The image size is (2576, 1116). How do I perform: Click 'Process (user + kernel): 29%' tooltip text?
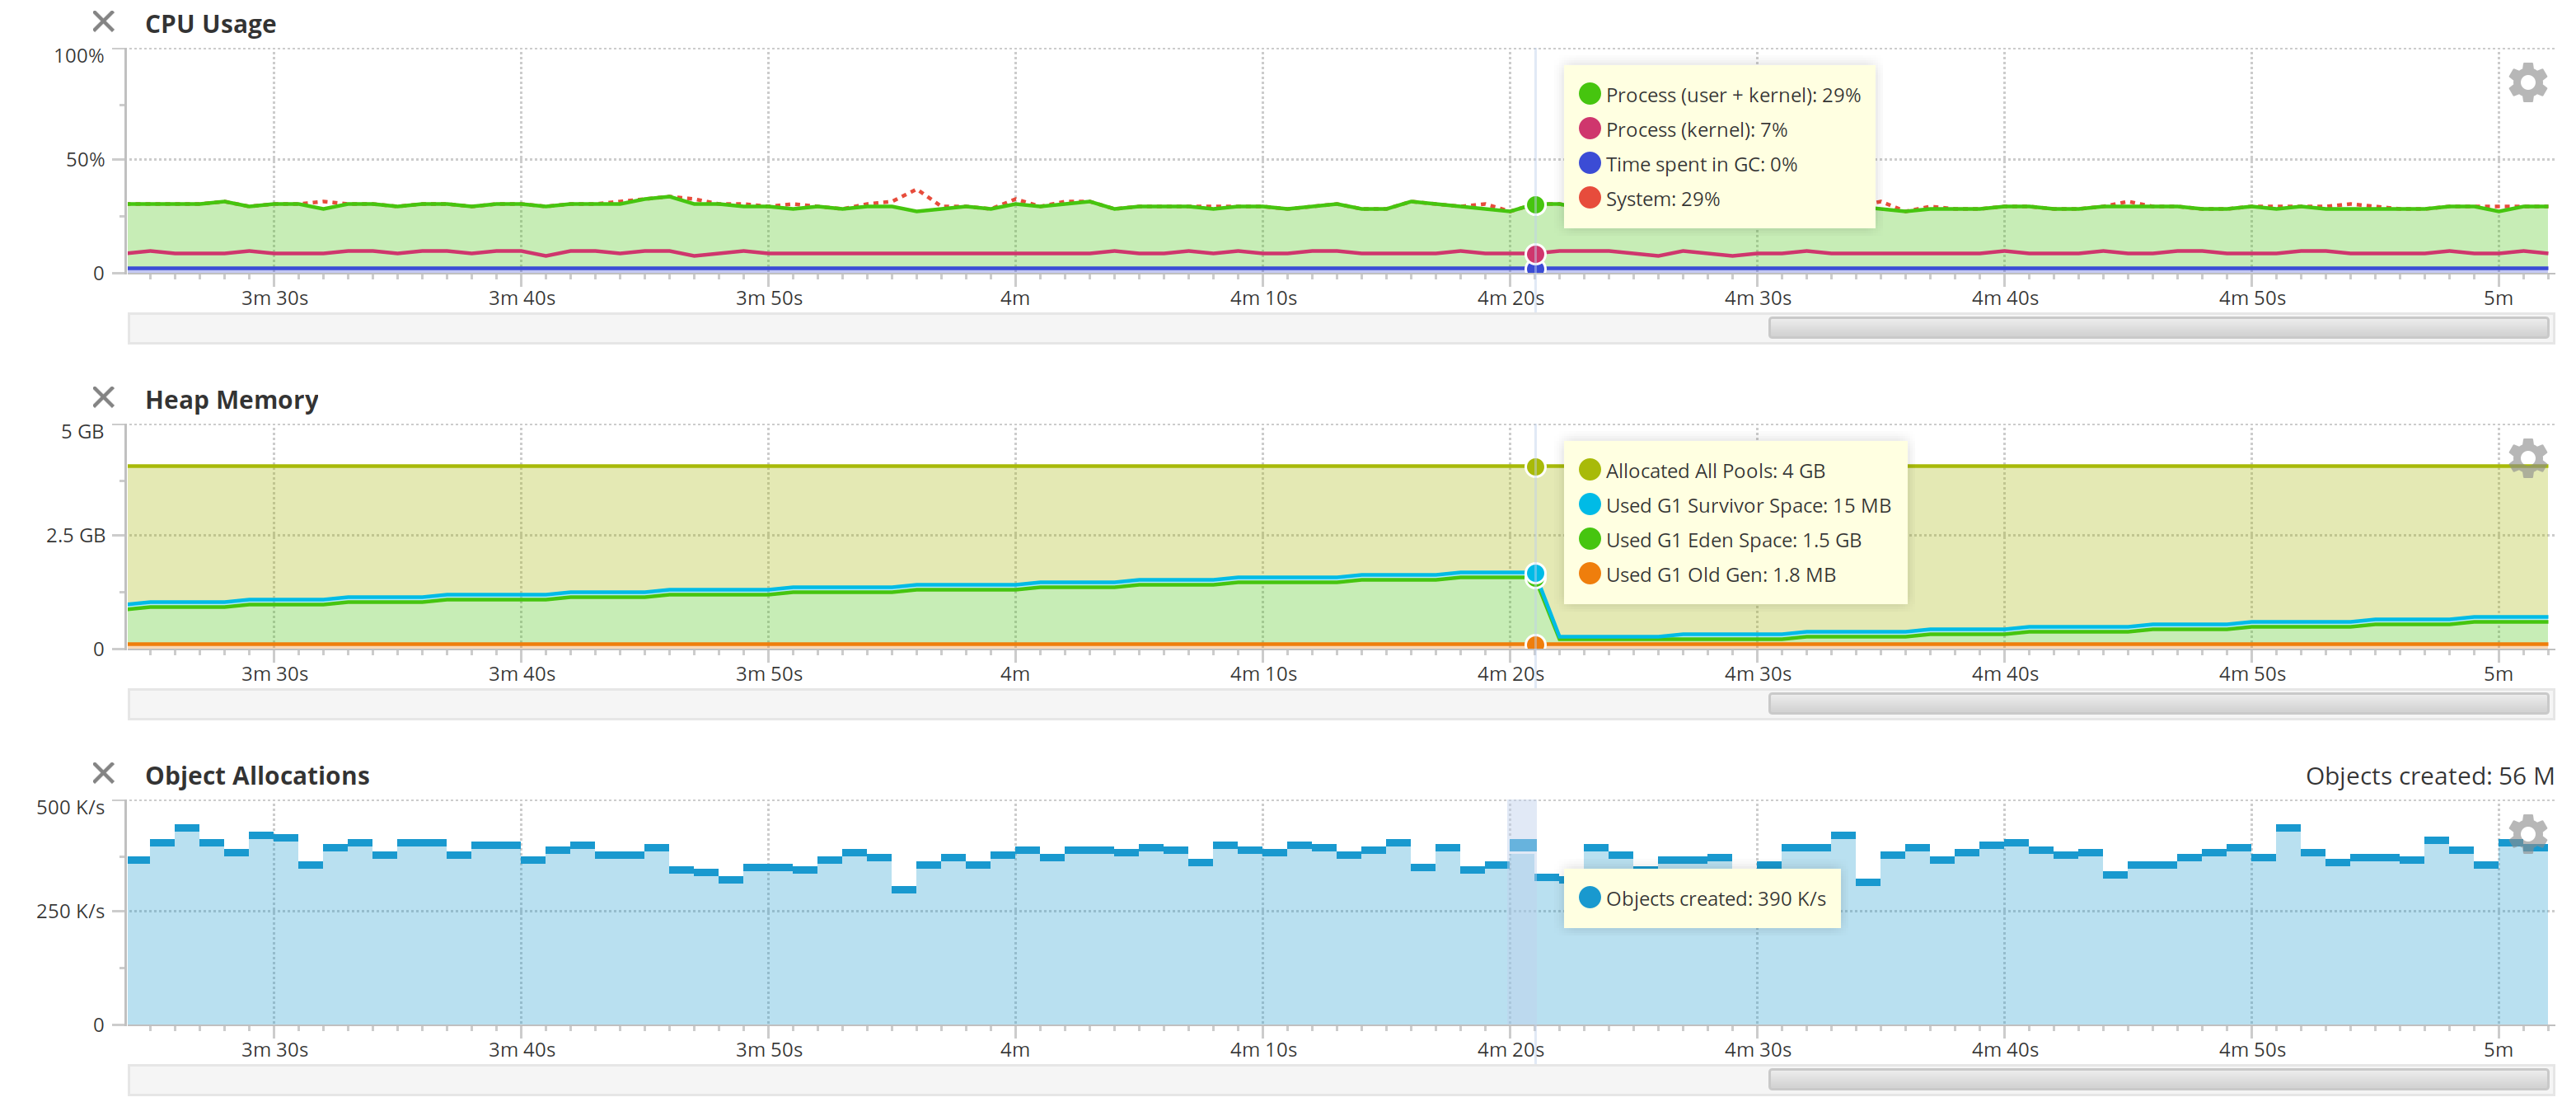coord(1733,96)
